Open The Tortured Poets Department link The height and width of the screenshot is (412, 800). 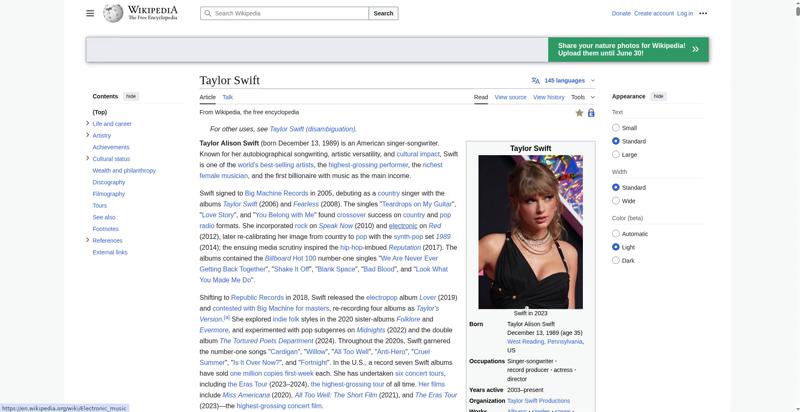click(x=266, y=341)
